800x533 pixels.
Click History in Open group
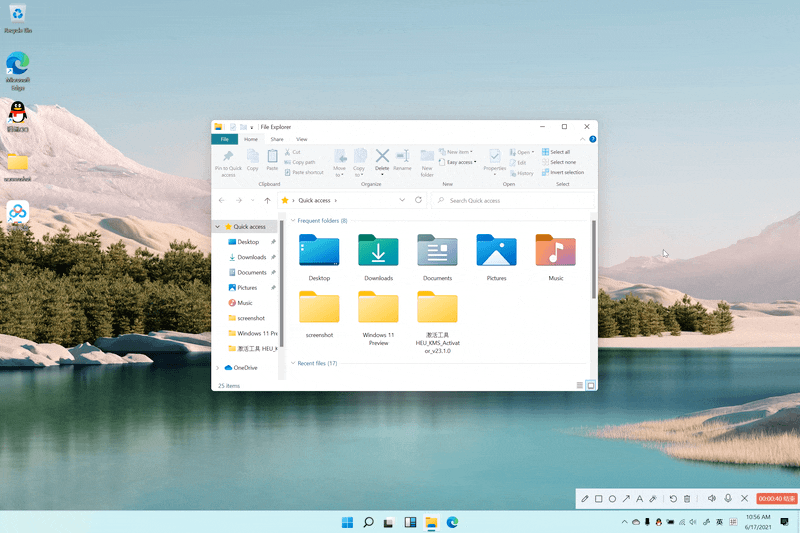click(521, 173)
